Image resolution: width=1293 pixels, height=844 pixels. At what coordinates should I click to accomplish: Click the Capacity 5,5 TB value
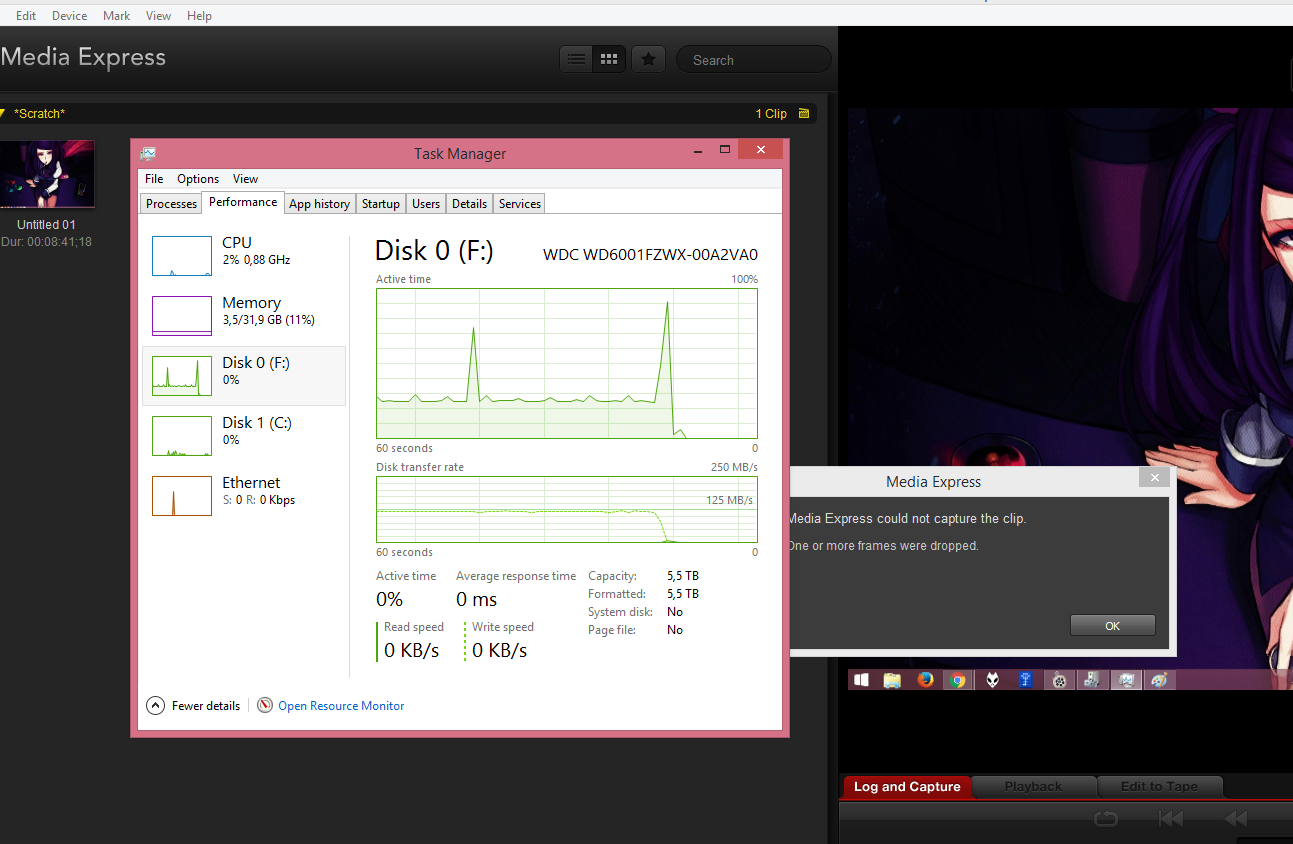683,576
